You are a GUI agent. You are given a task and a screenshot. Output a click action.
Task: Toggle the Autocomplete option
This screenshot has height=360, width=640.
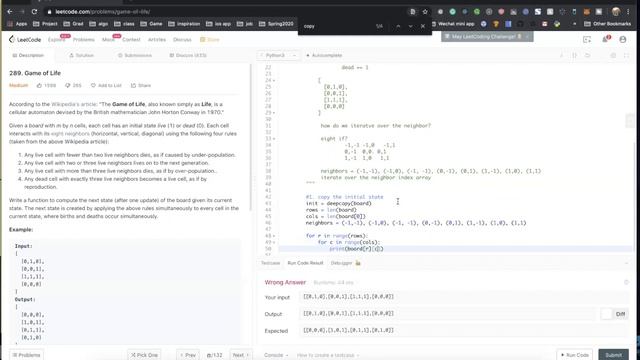pyautogui.click(x=324, y=55)
